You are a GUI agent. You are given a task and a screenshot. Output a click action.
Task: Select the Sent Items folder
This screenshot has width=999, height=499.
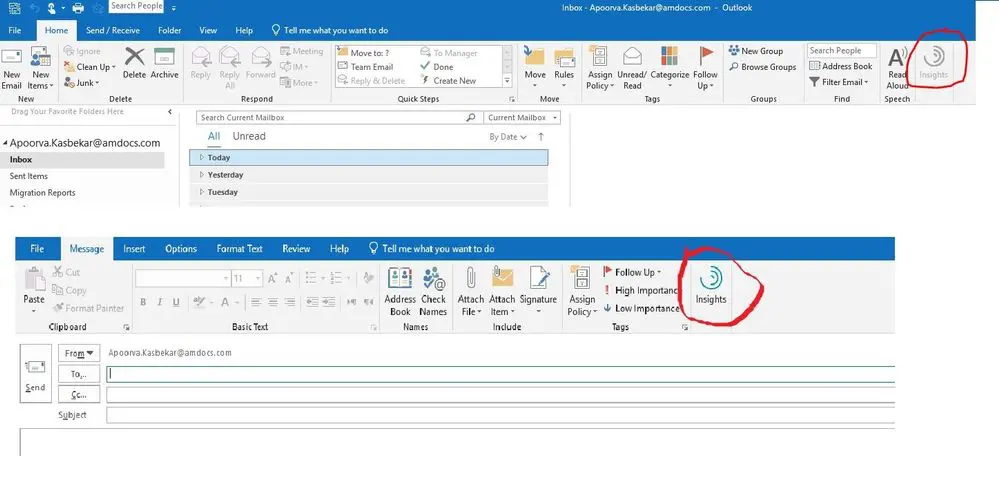(29, 177)
